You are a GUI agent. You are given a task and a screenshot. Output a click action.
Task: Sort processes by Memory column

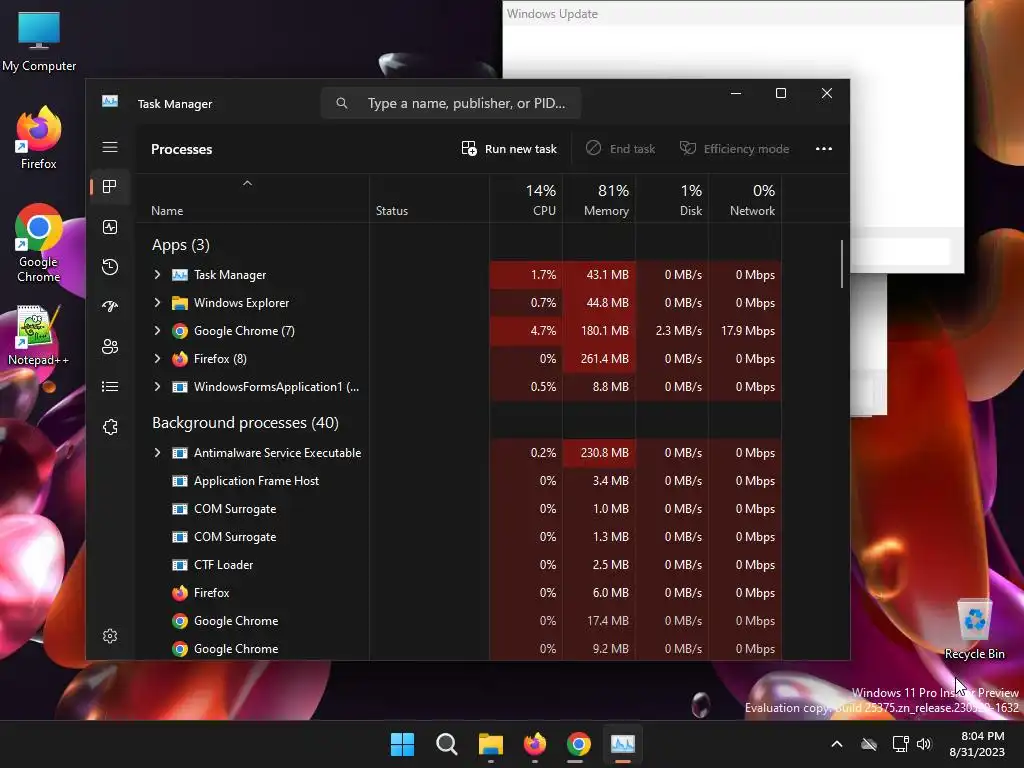pyautogui.click(x=599, y=199)
